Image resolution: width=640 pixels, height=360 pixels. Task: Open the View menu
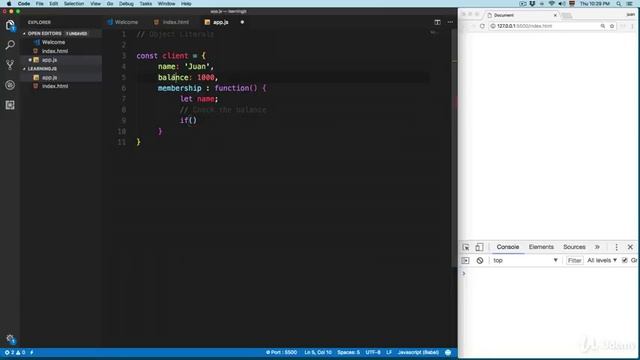pyautogui.click(x=96, y=4)
